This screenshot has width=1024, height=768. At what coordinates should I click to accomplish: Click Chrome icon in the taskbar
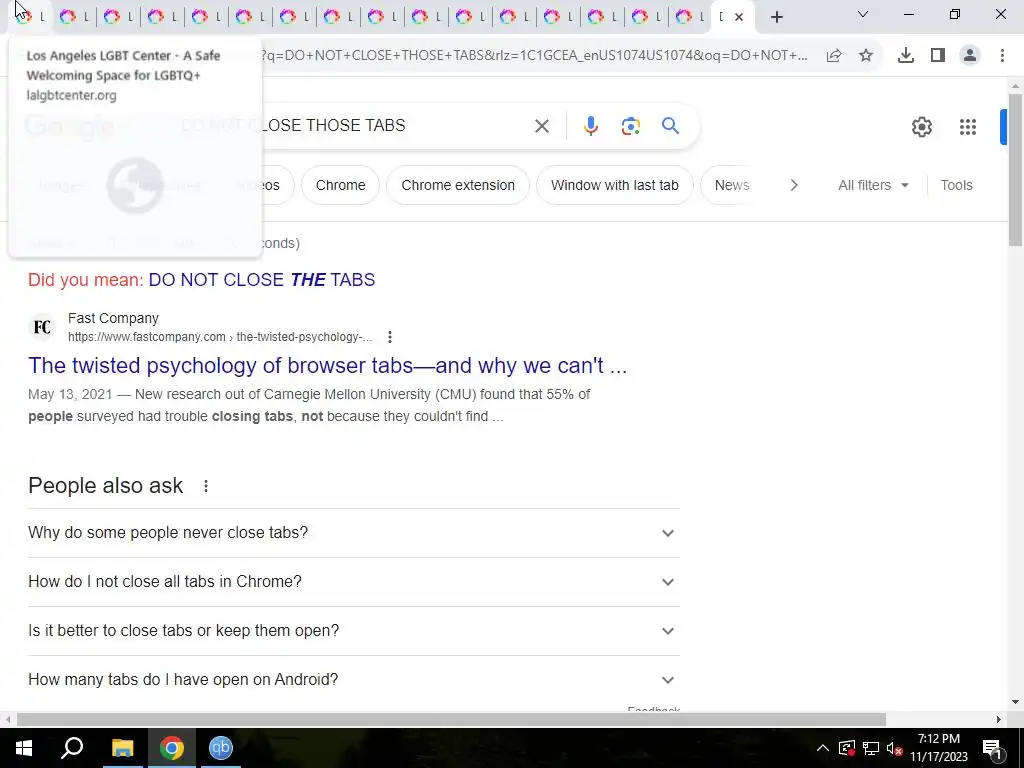172,748
